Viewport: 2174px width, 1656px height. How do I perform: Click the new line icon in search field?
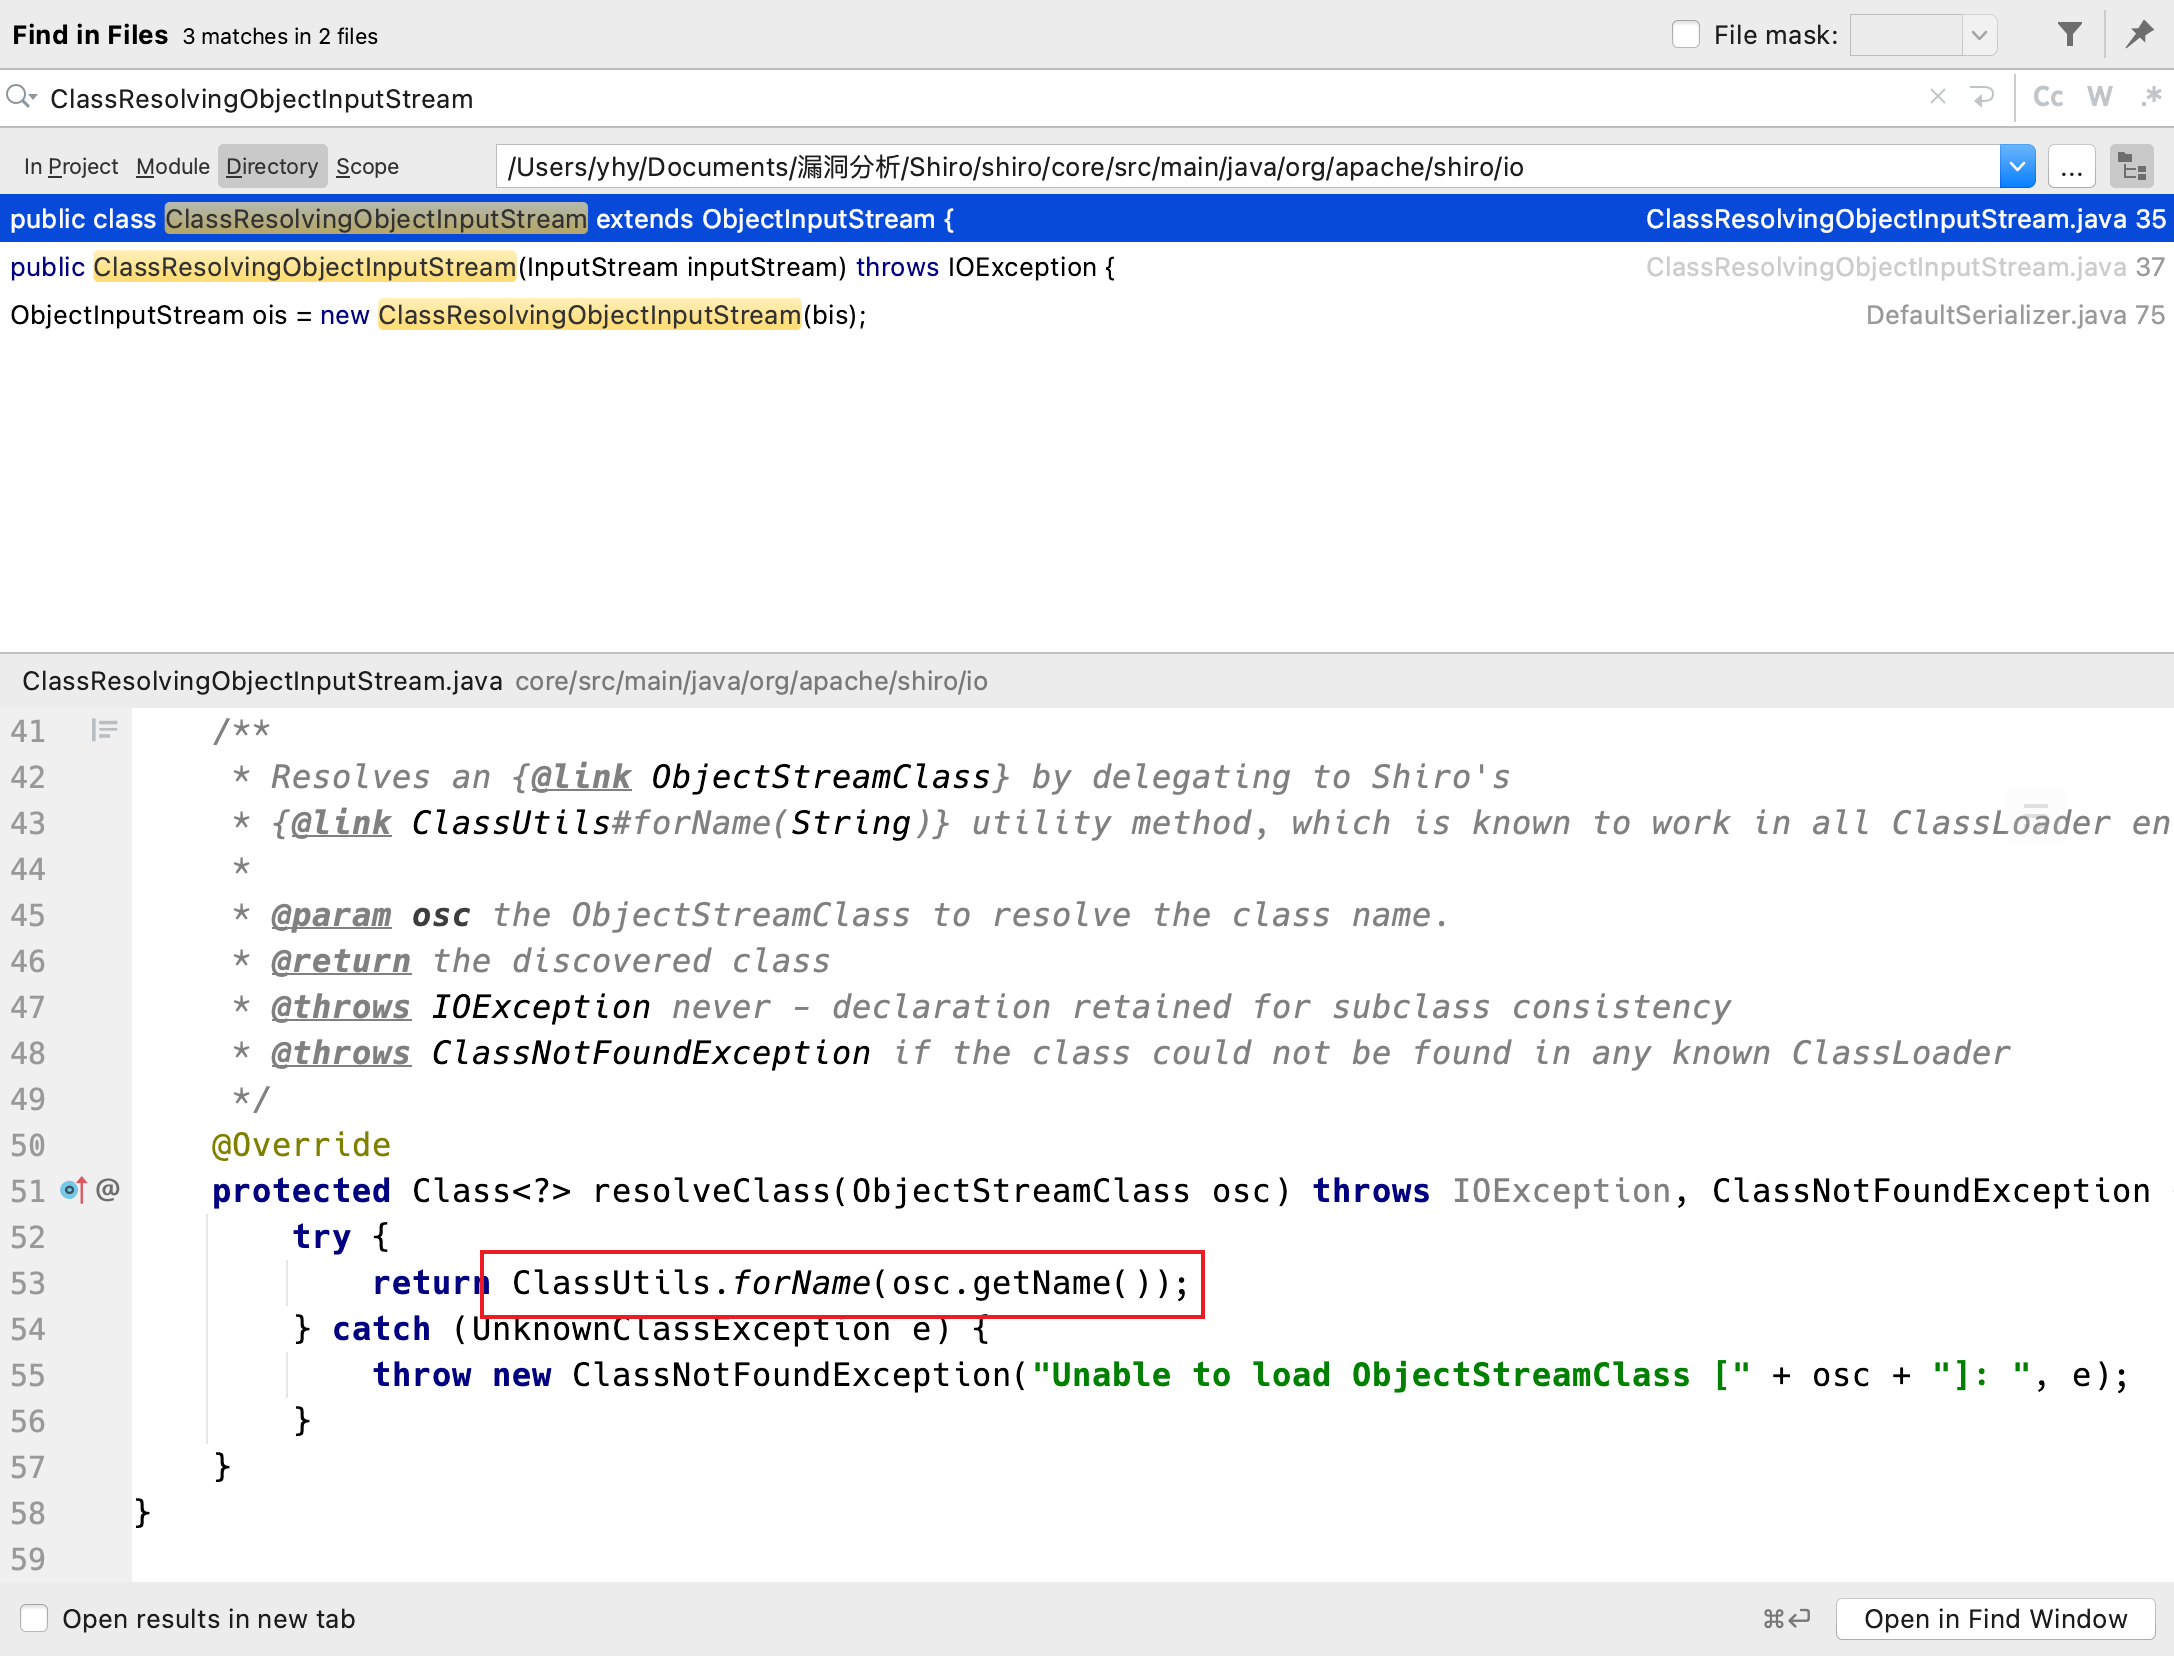point(1981,97)
